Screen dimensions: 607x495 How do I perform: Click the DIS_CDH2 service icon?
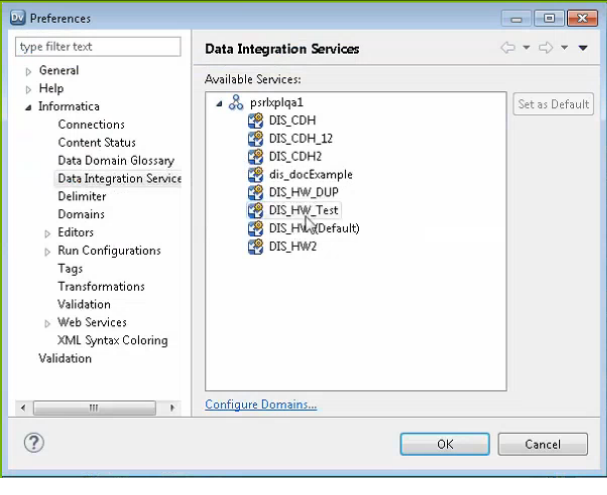click(x=255, y=156)
